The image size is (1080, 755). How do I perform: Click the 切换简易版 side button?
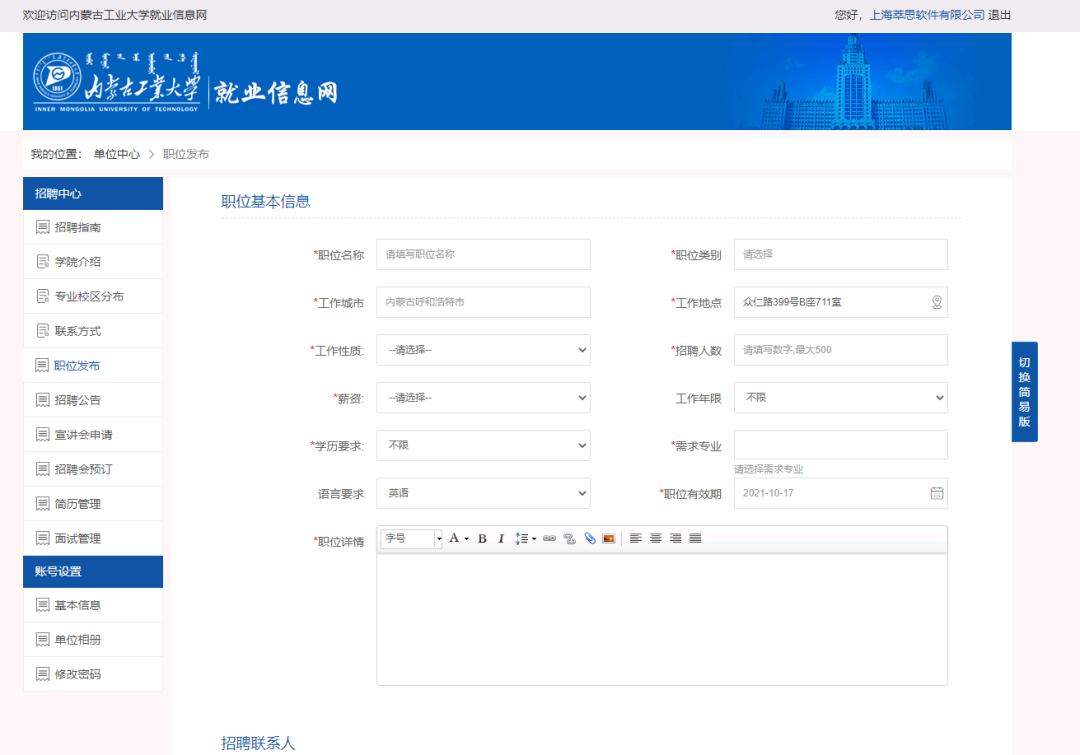point(1024,392)
